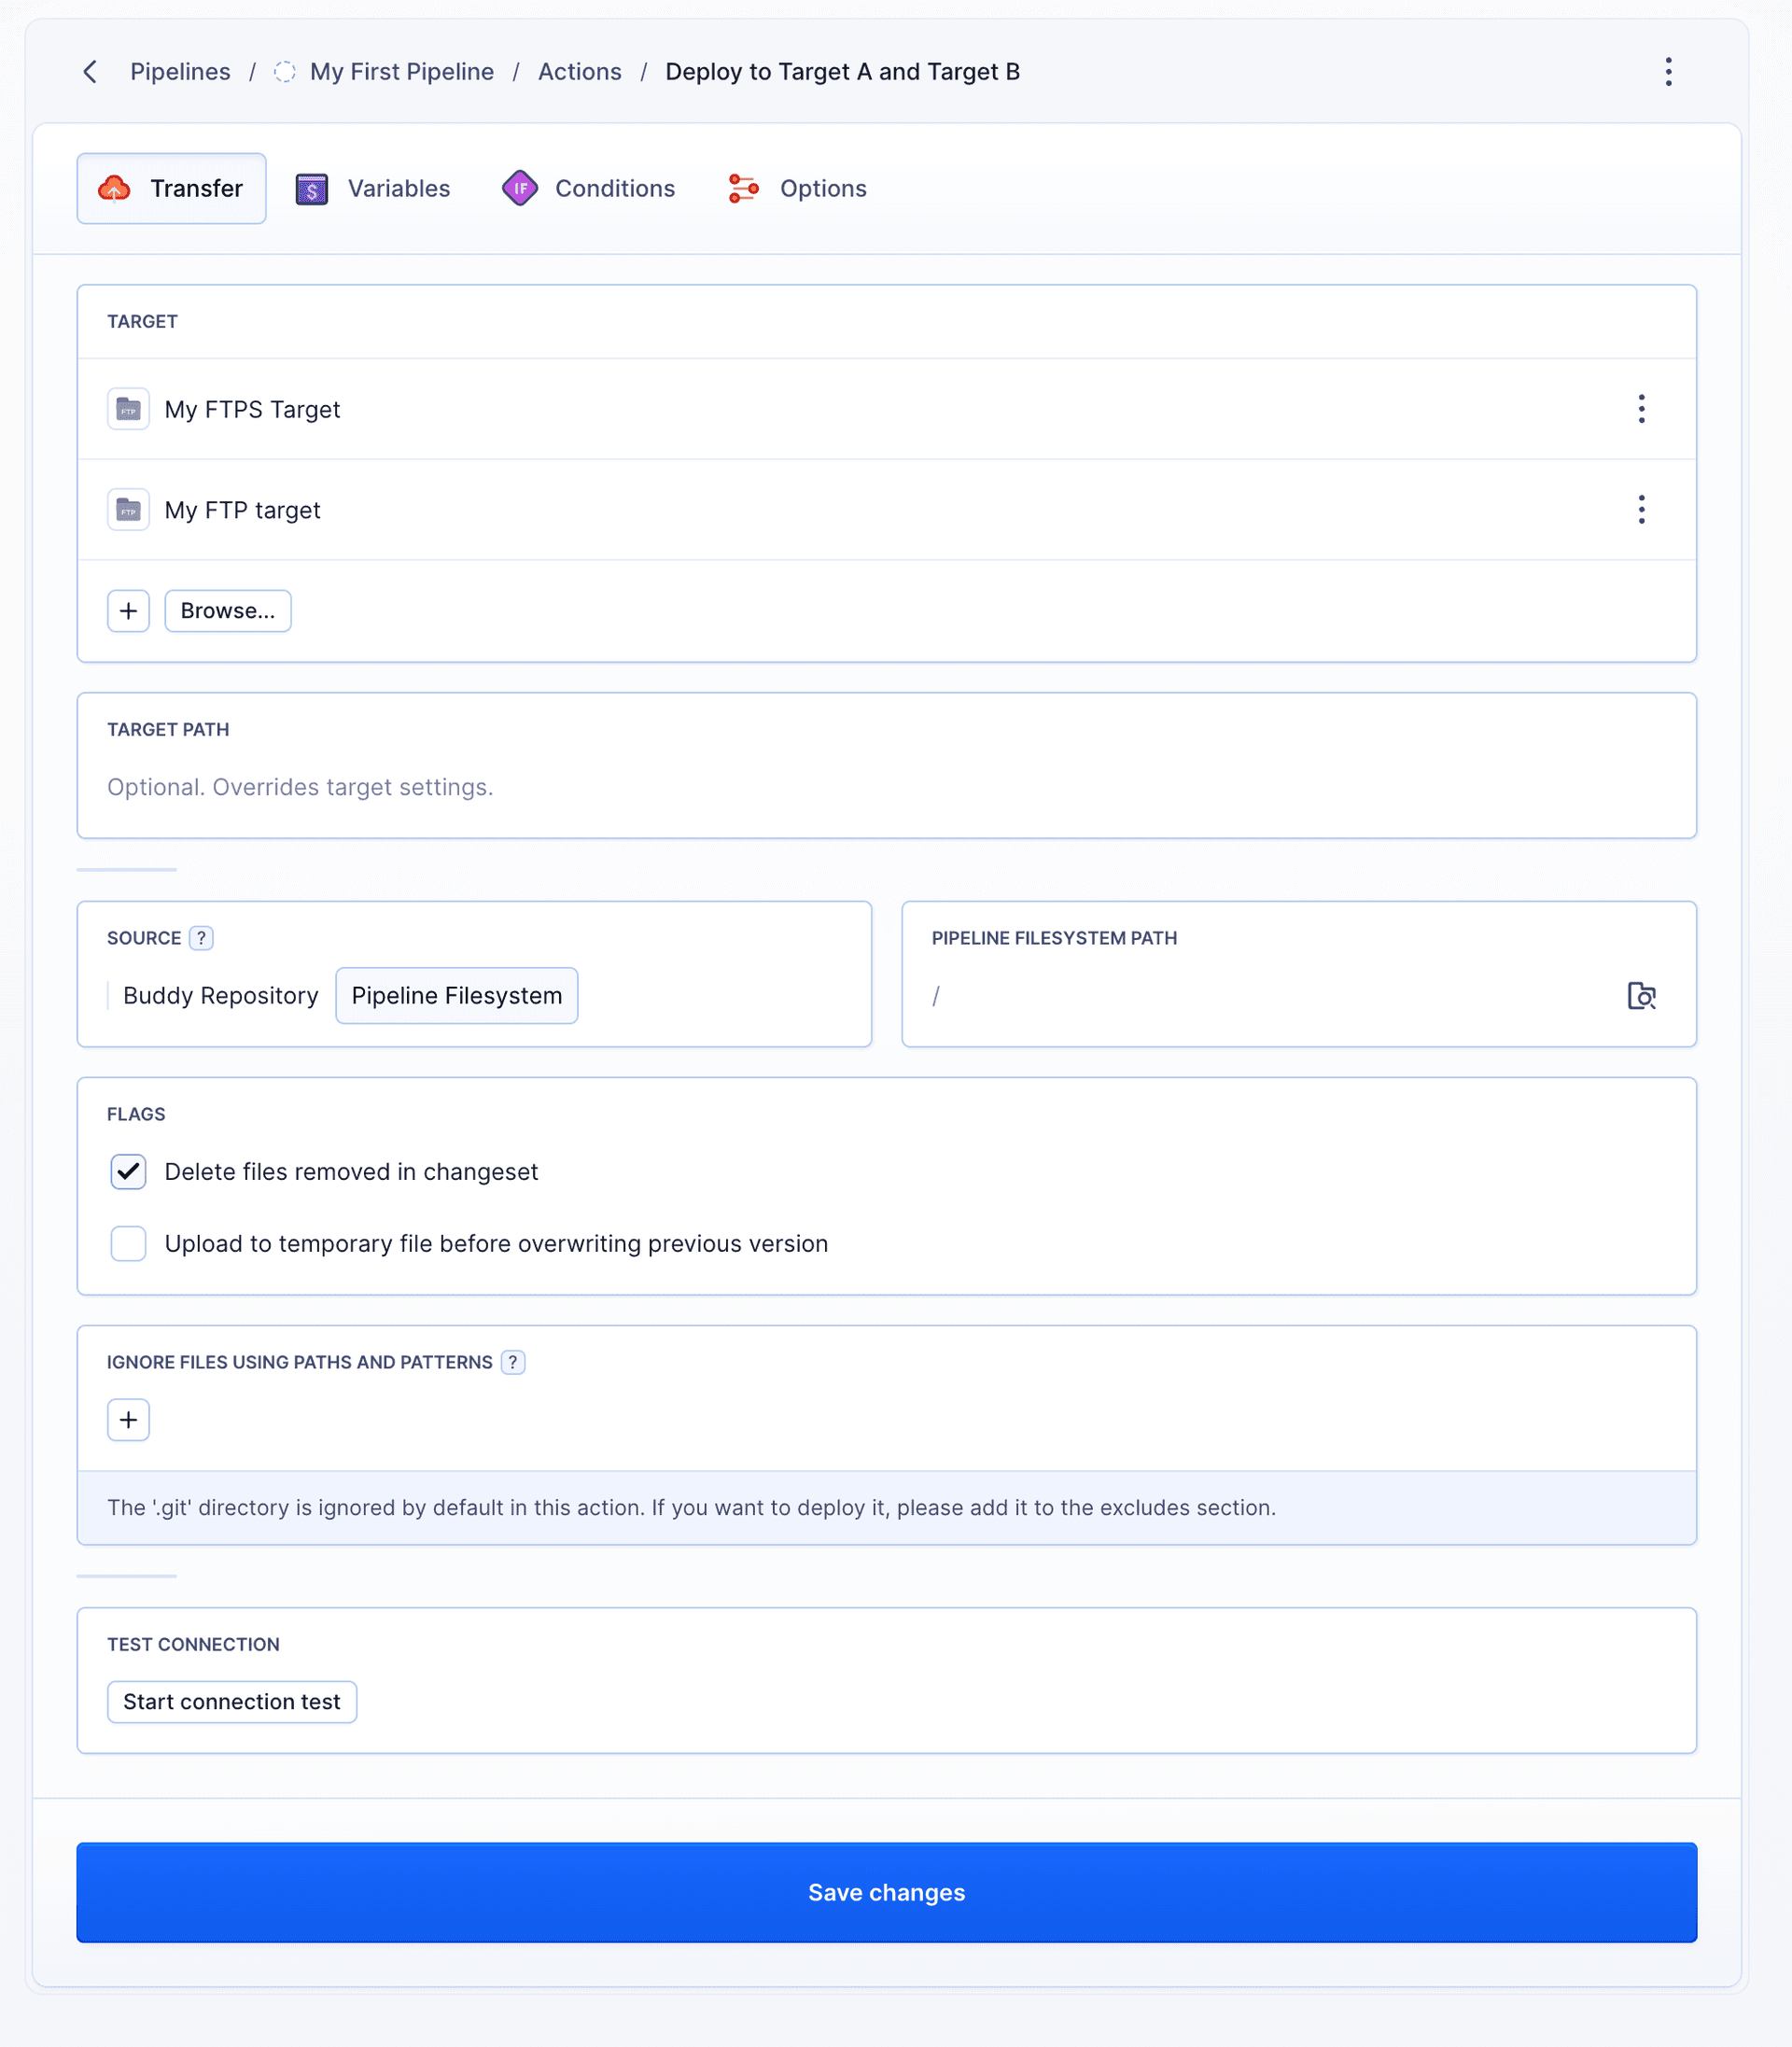Select Buddy Repository as the source
1792x2047 pixels.
tap(220, 996)
